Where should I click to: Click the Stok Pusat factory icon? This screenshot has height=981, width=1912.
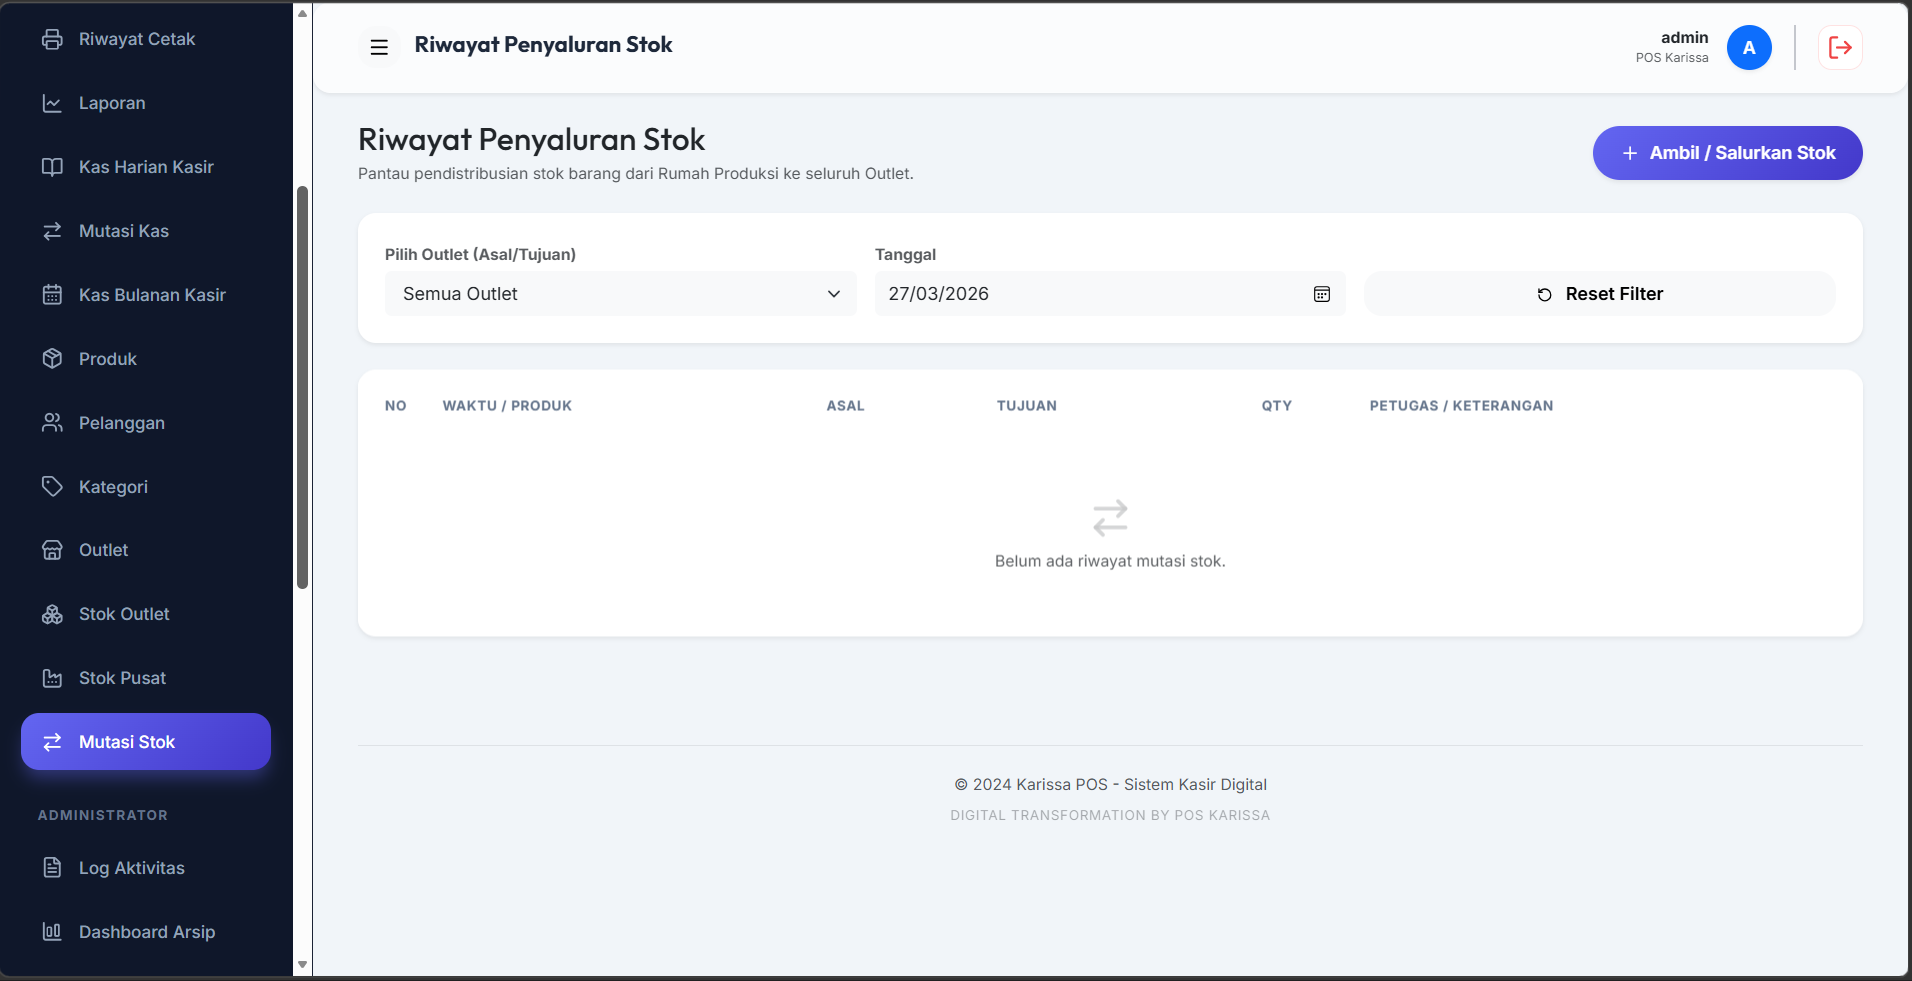point(52,678)
